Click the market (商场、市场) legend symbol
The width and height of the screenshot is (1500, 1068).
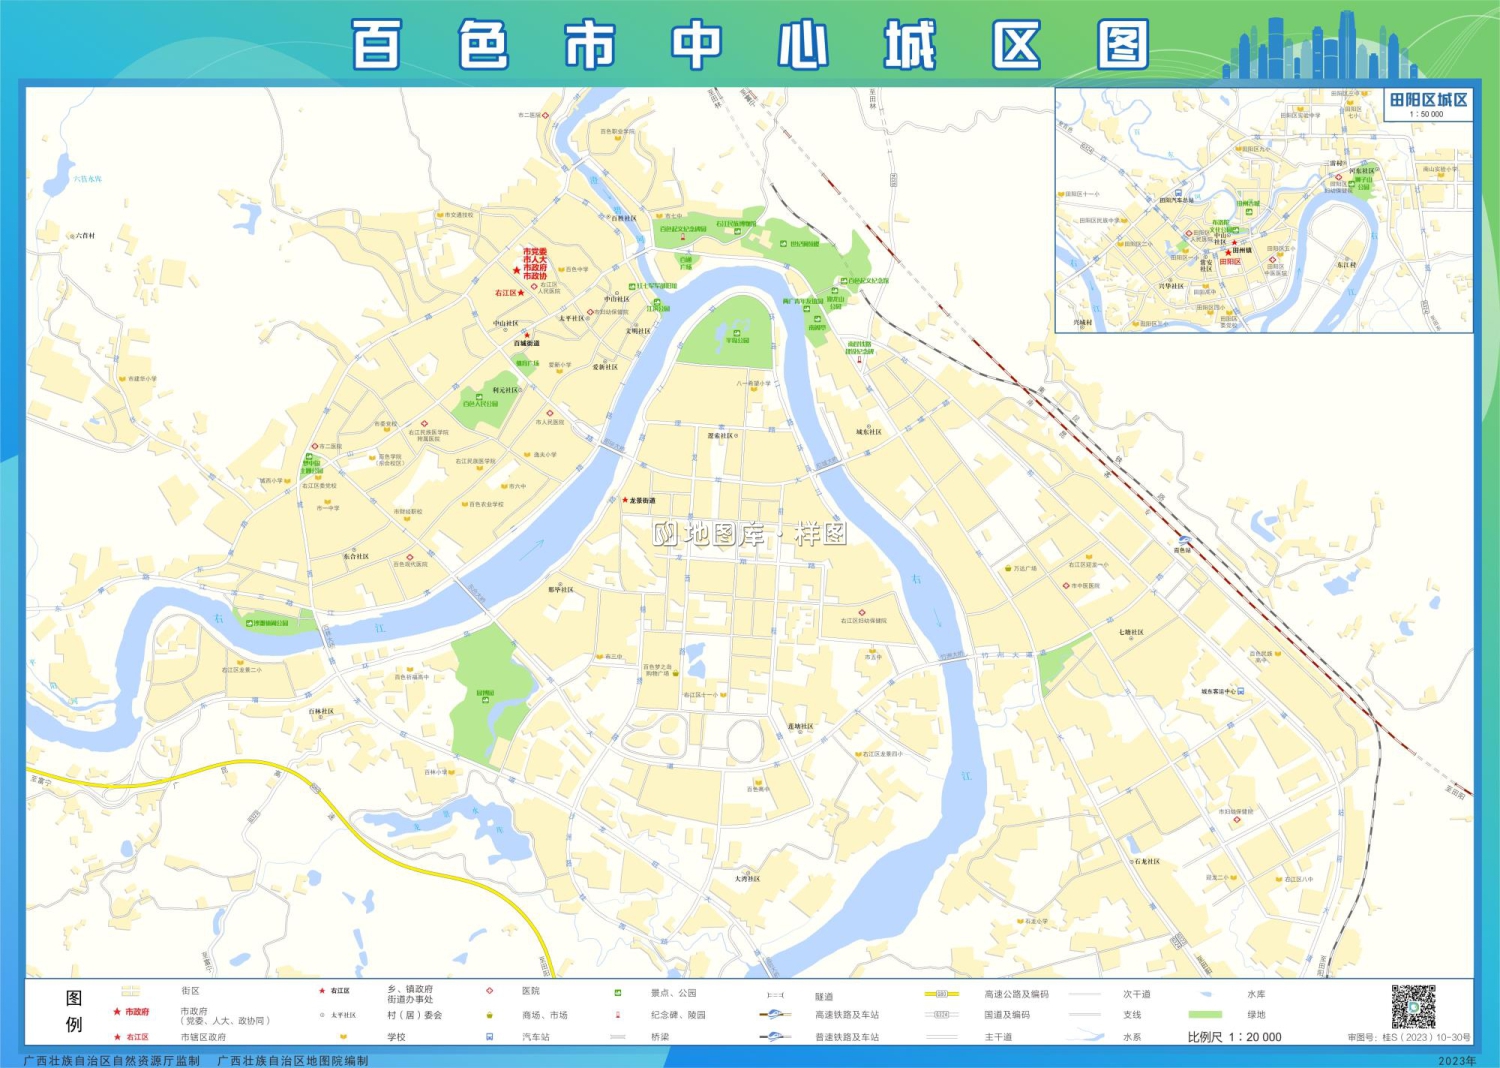coord(489,1015)
